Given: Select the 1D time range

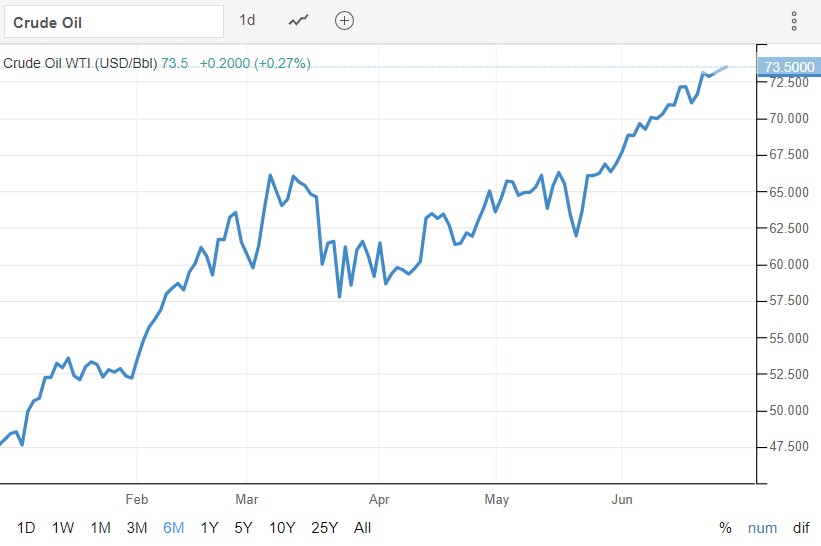Looking at the screenshot, I should coord(27,527).
